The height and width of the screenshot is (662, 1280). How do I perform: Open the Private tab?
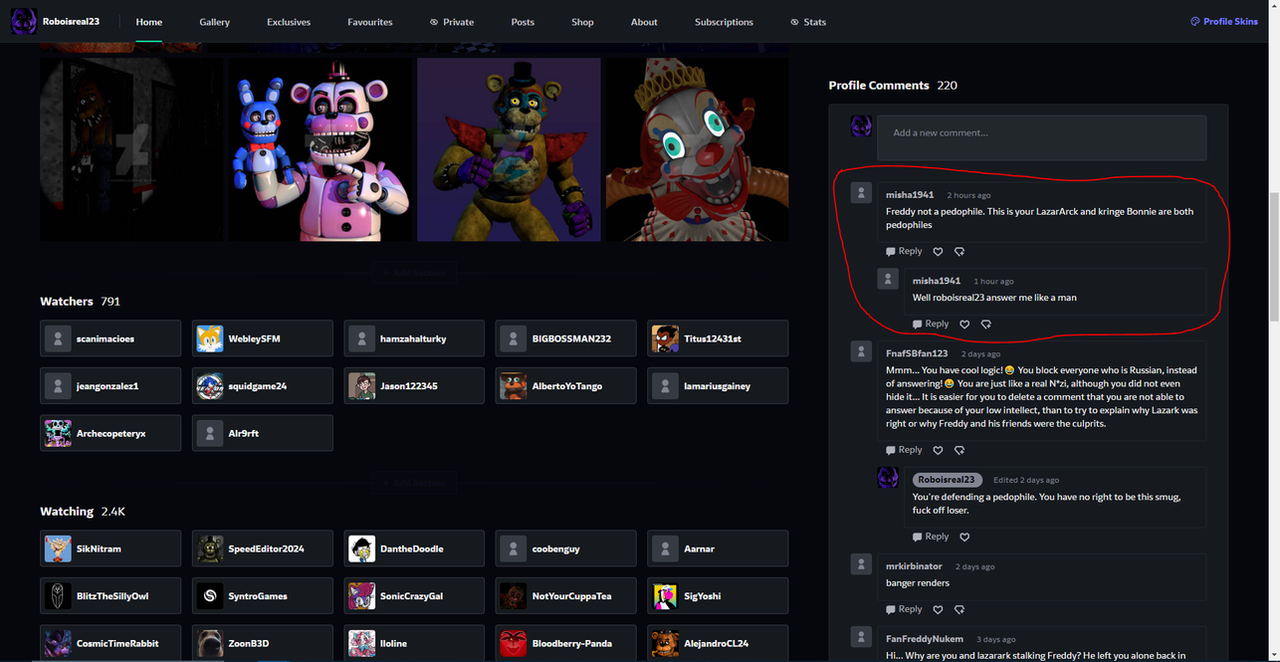click(452, 22)
